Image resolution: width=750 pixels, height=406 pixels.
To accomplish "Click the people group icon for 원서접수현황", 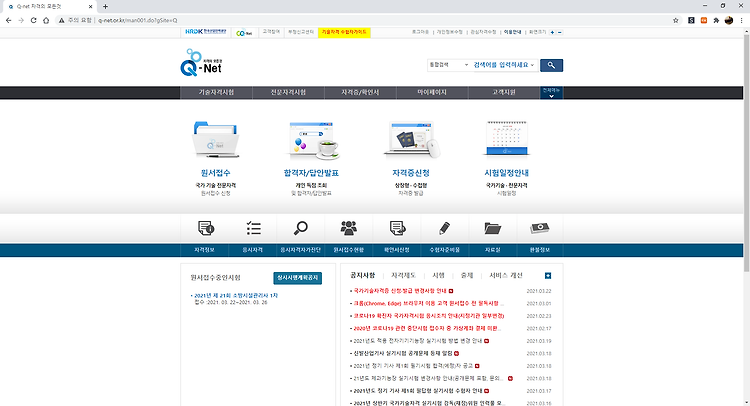I will (348, 228).
